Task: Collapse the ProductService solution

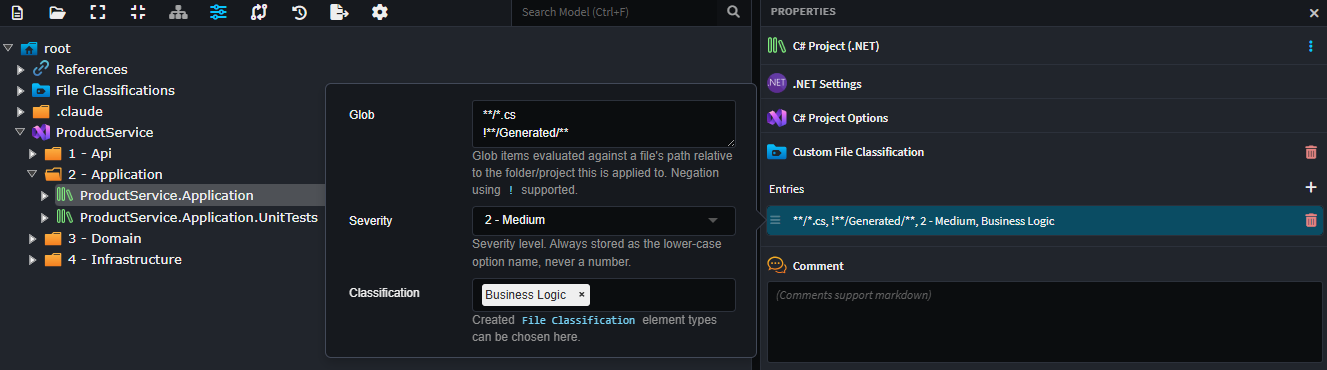Action: click(20, 132)
